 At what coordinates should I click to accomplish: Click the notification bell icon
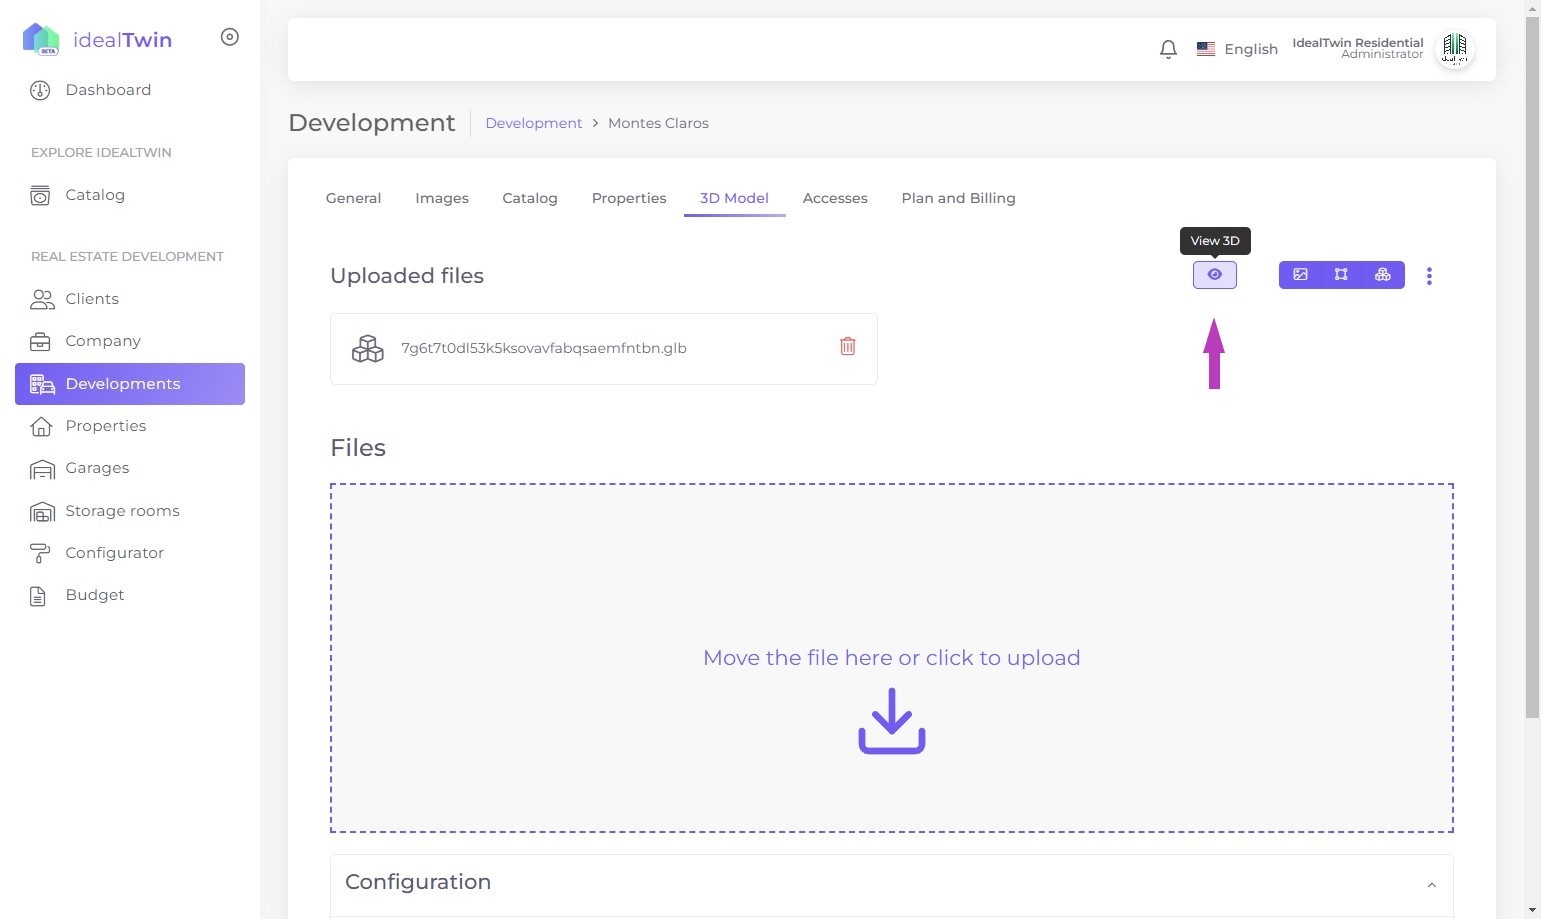[1168, 49]
